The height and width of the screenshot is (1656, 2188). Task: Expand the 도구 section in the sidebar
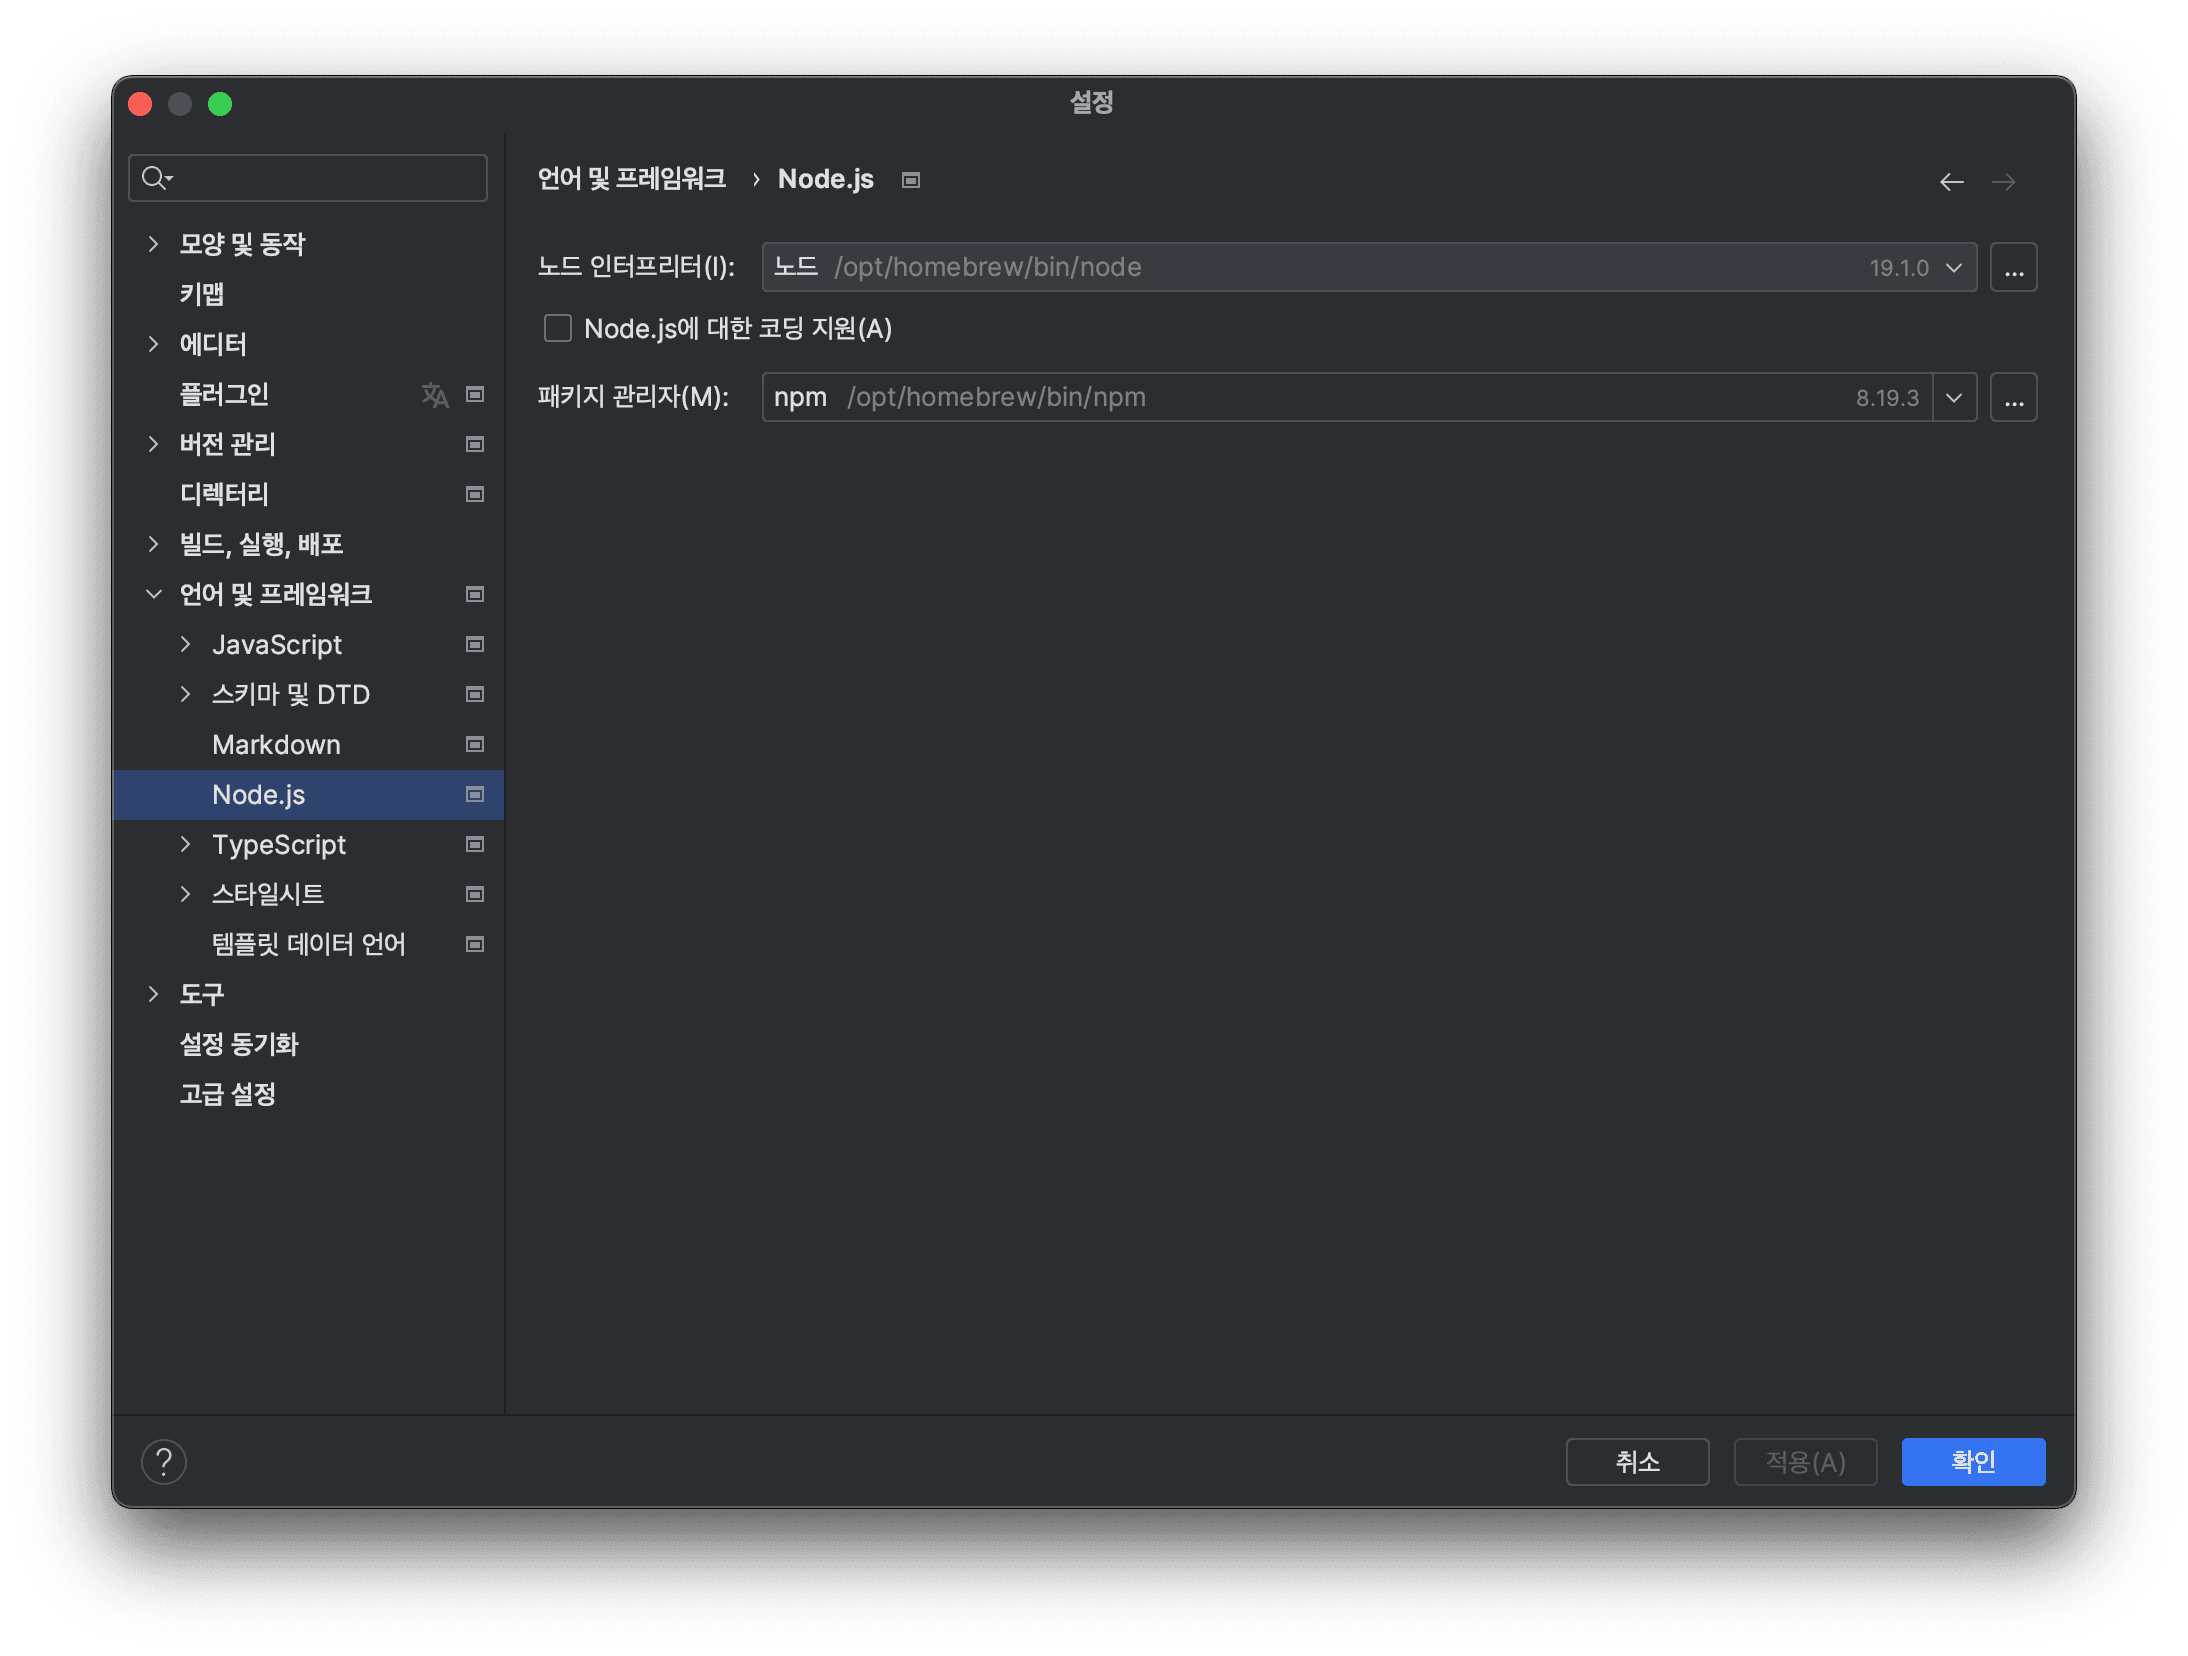pyautogui.click(x=154, y=994)
